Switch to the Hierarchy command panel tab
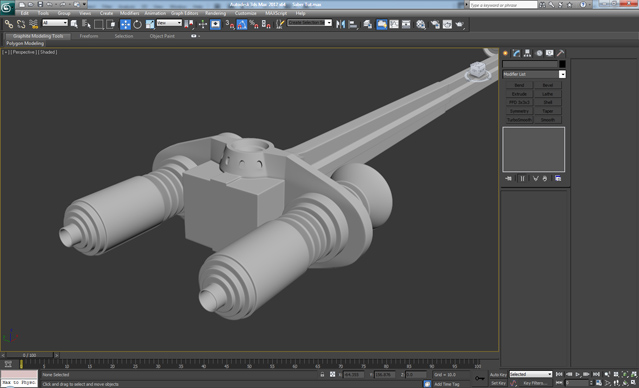The image size is (639, 388). click(x=527, y=53)
